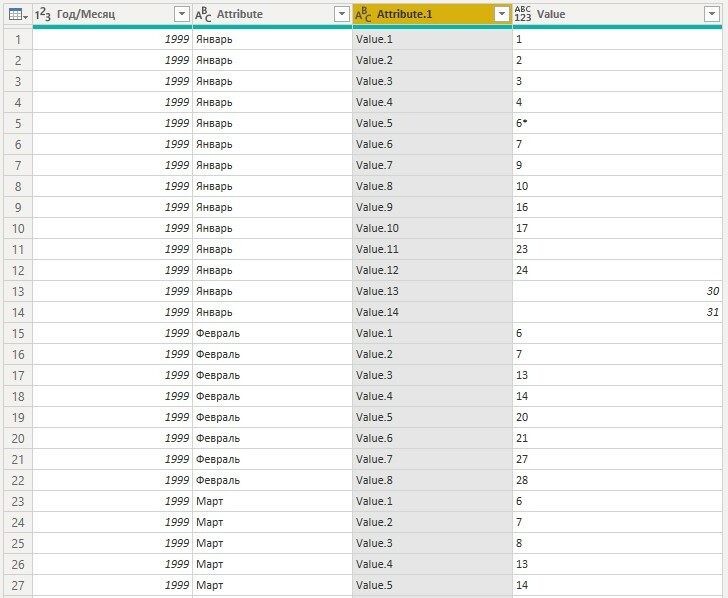Select the Год/Месяц column header
Viewport: 728px width, 598px height.
pos(112,14)
